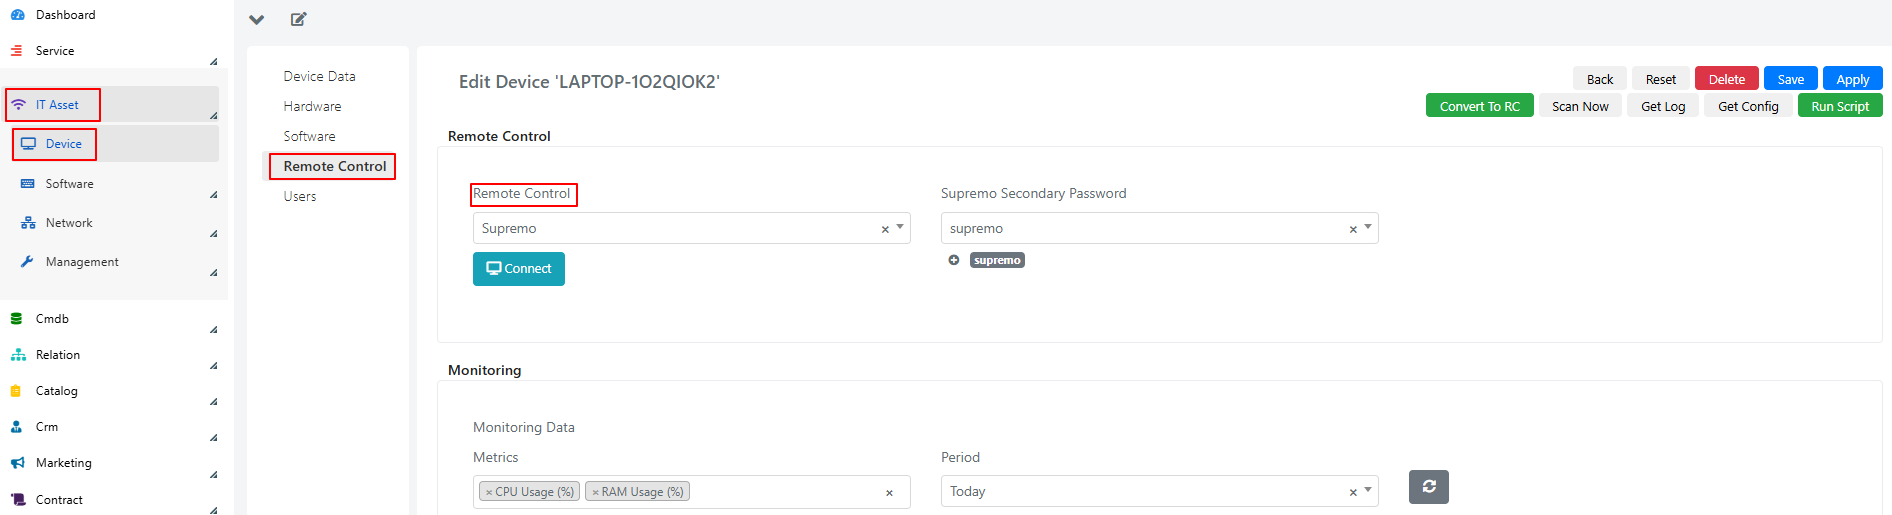Open Dashboard from the sidebar

[x=65, y=15]
